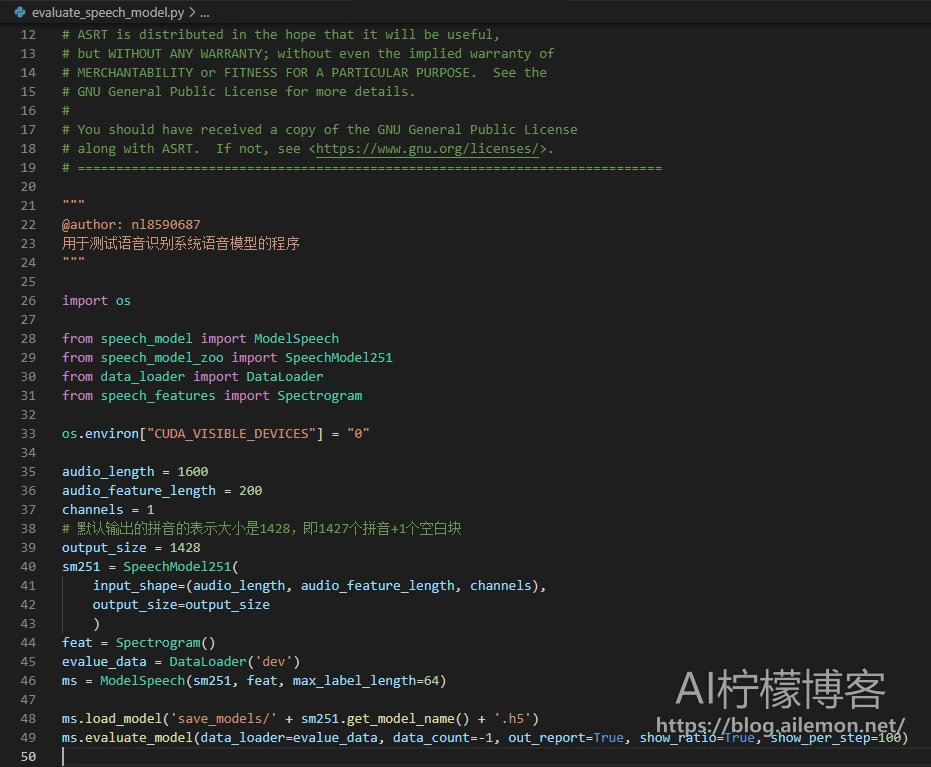
Task: Click the value 1600 for audio_length
Action: tap(193, 471)
